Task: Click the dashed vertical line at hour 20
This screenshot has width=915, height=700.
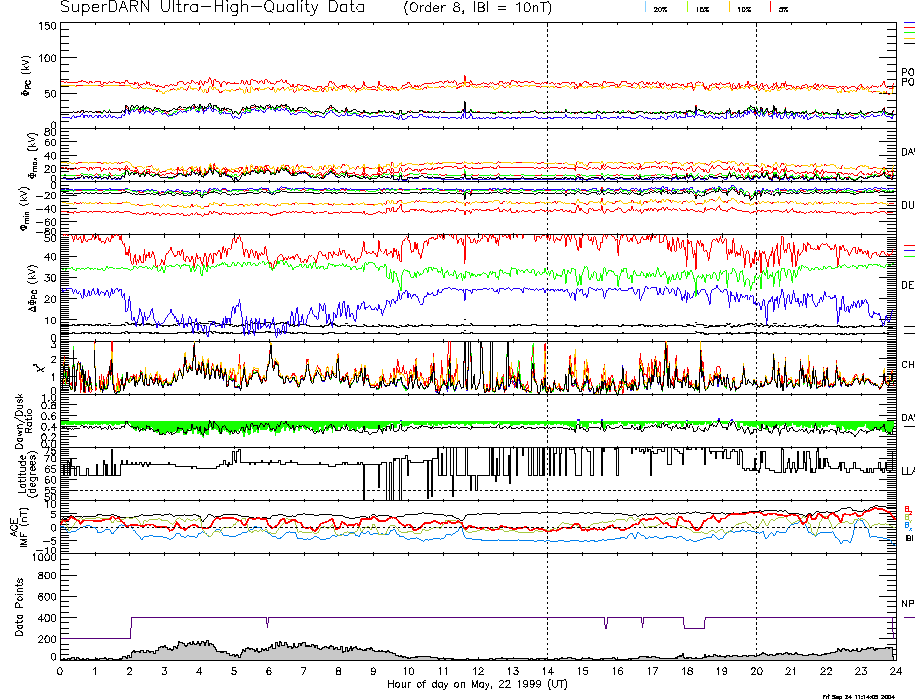Action: click(756, 300)
